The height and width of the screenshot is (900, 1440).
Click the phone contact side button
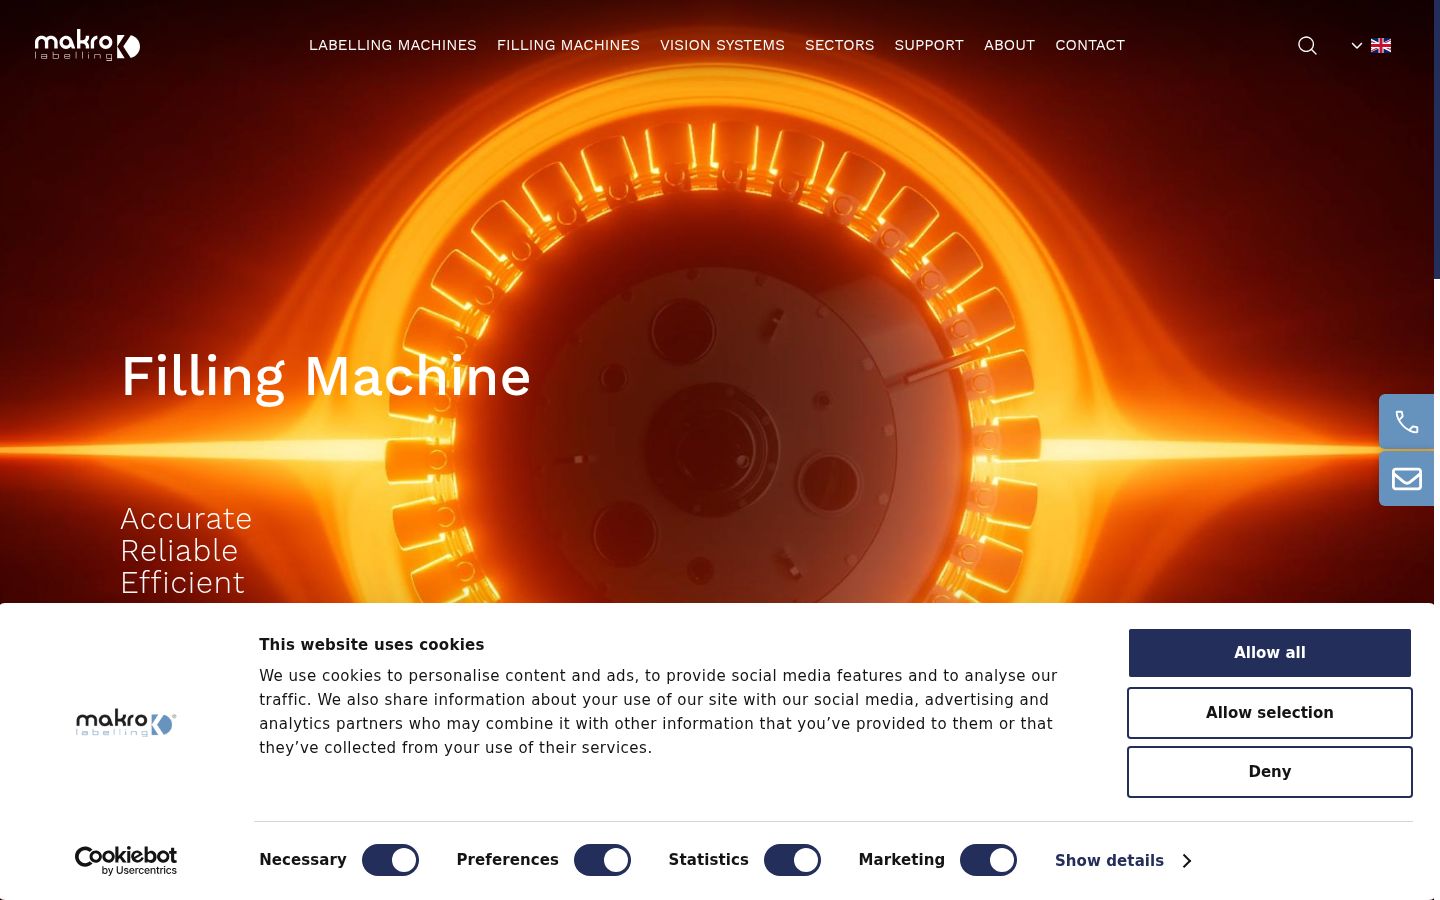pos(1407,422)
